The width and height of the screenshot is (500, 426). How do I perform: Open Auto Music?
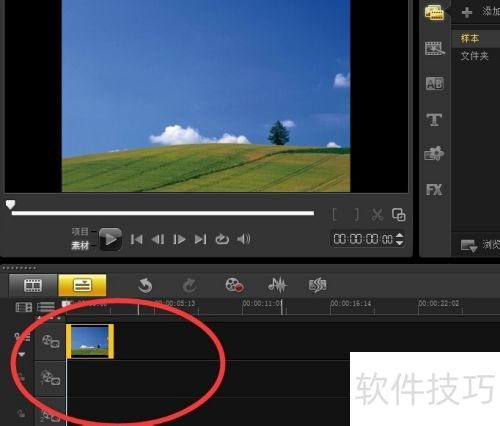(317, 285)
